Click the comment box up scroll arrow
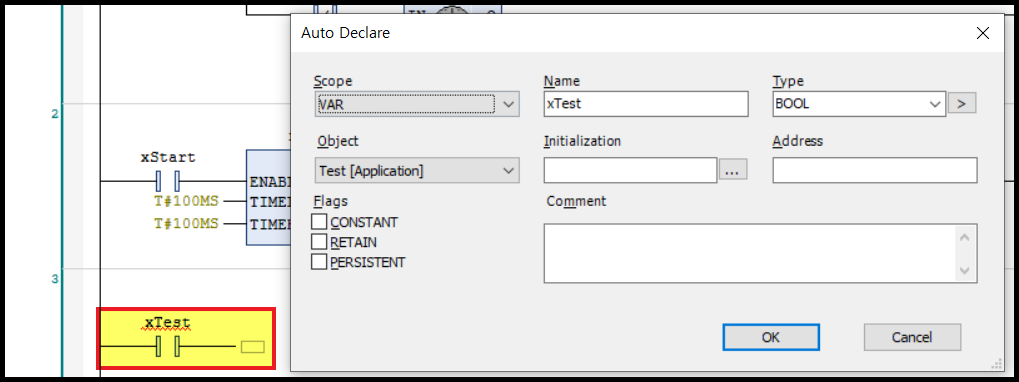The image size is (1019, 382). (964, 237)
